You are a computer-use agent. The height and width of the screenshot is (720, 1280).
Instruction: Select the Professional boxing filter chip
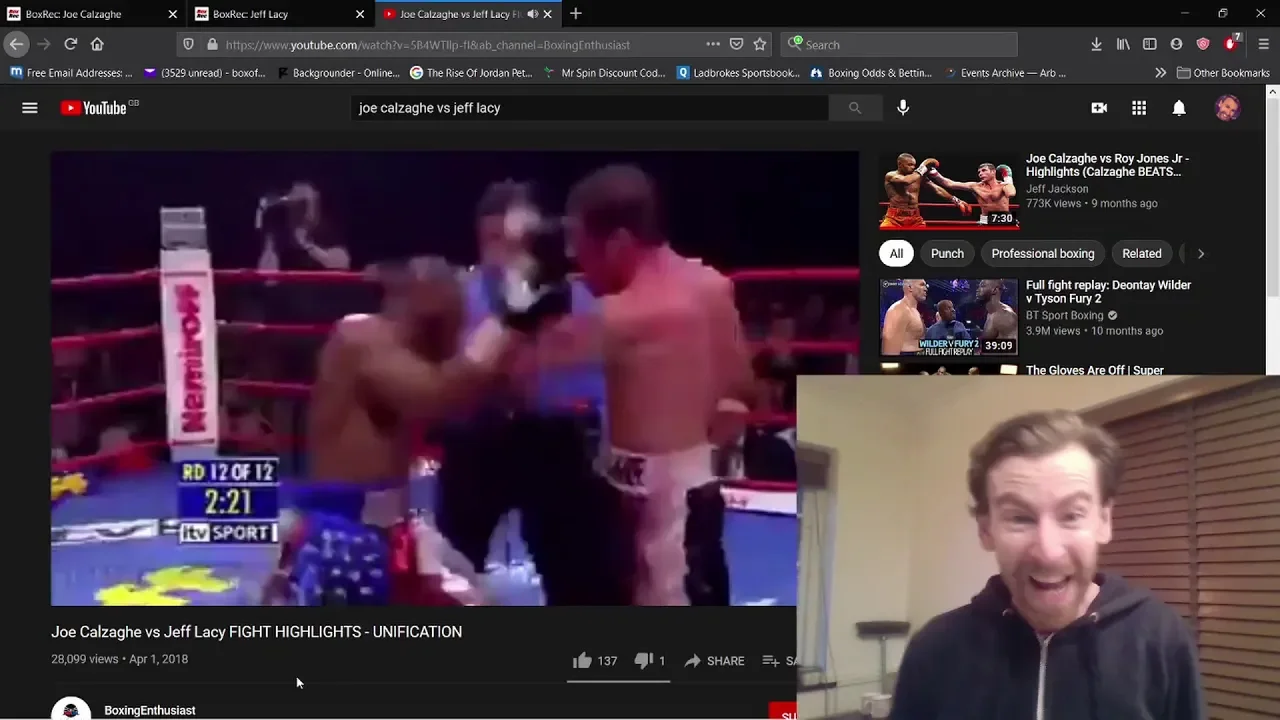pyautogui.click(x=1043, y=254)
